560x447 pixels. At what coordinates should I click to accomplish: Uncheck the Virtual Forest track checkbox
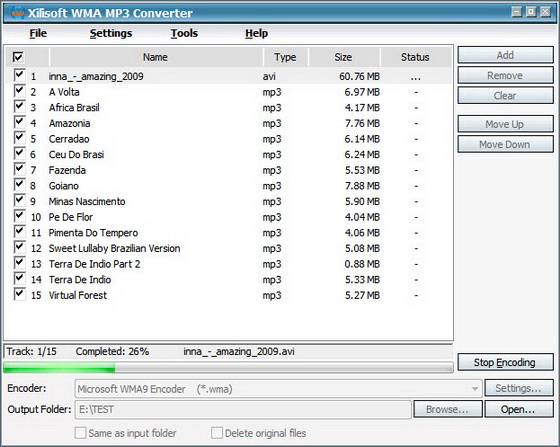point(19,295)
